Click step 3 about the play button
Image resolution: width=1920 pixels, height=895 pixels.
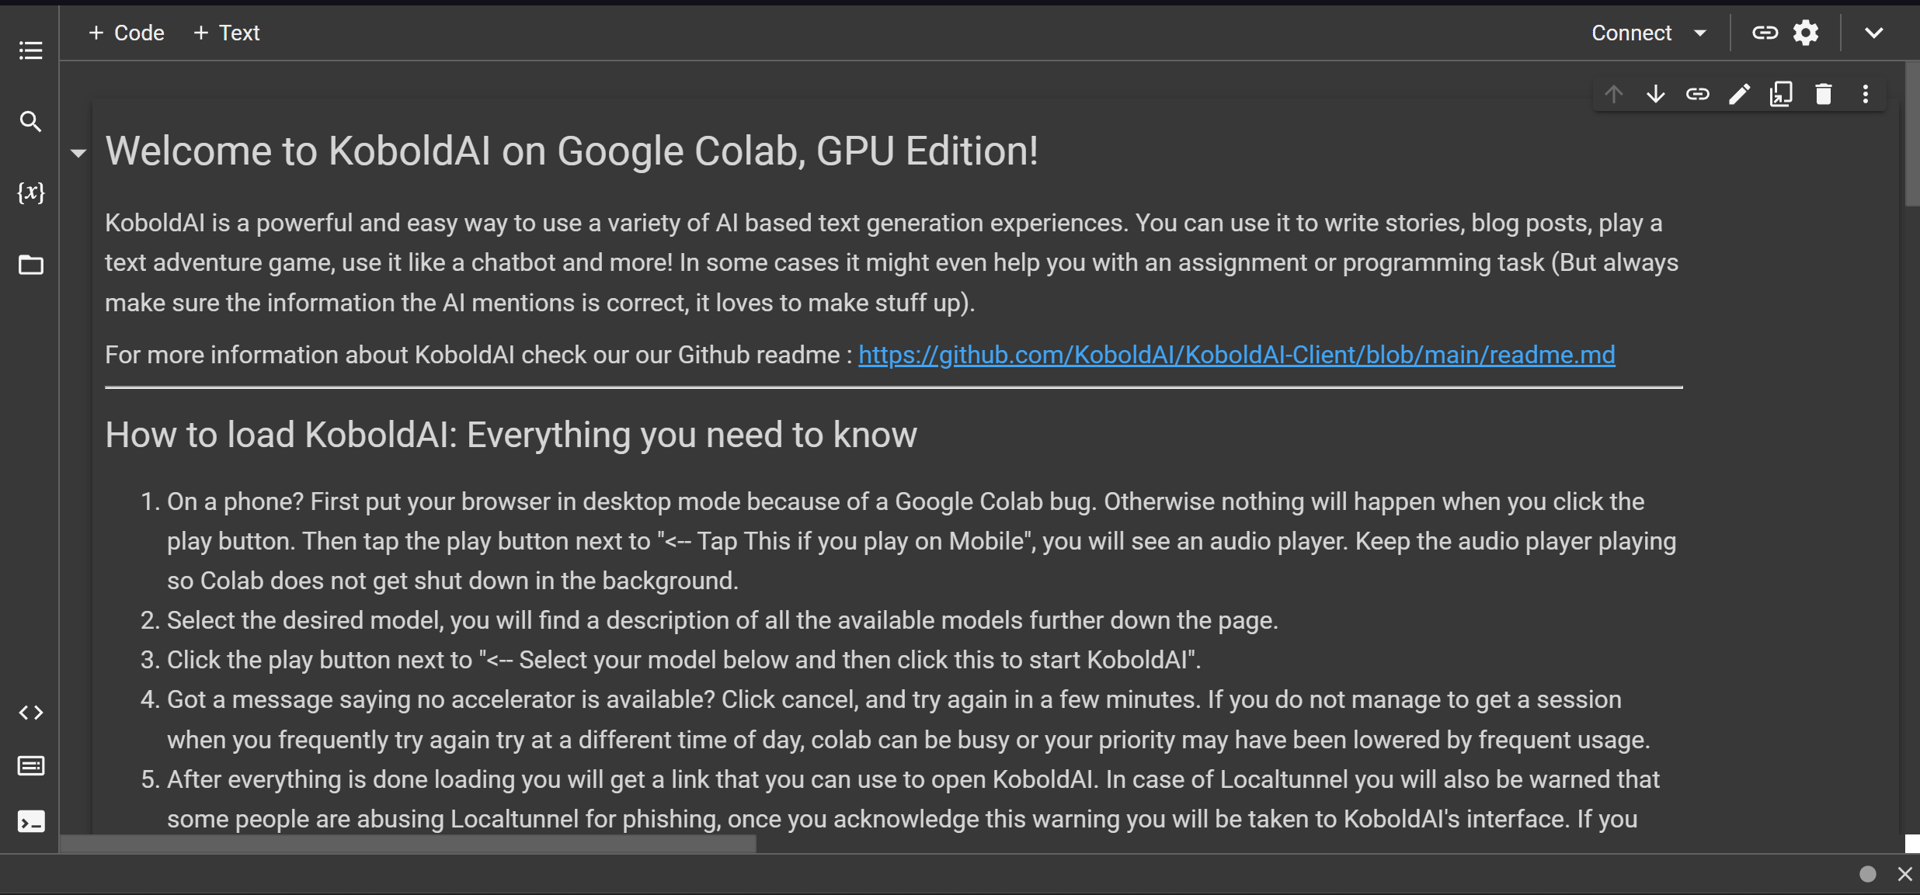pos(684,660)
